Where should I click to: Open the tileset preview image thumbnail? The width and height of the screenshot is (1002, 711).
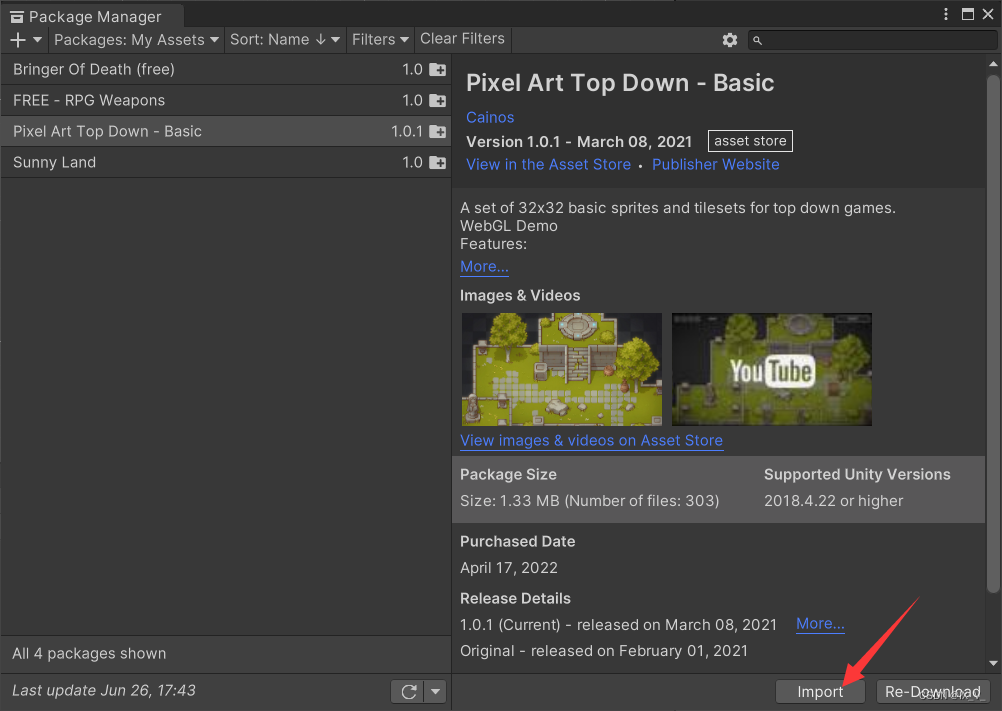click(562, 369)
